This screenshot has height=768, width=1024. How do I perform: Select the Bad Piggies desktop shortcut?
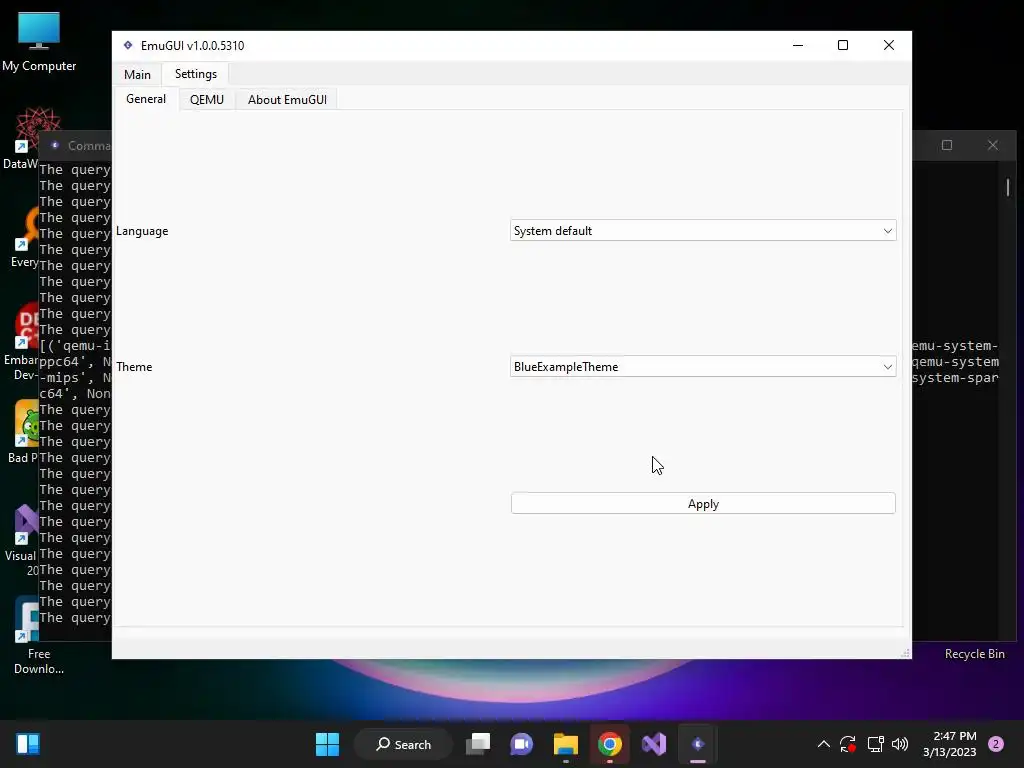coord(24,431)
